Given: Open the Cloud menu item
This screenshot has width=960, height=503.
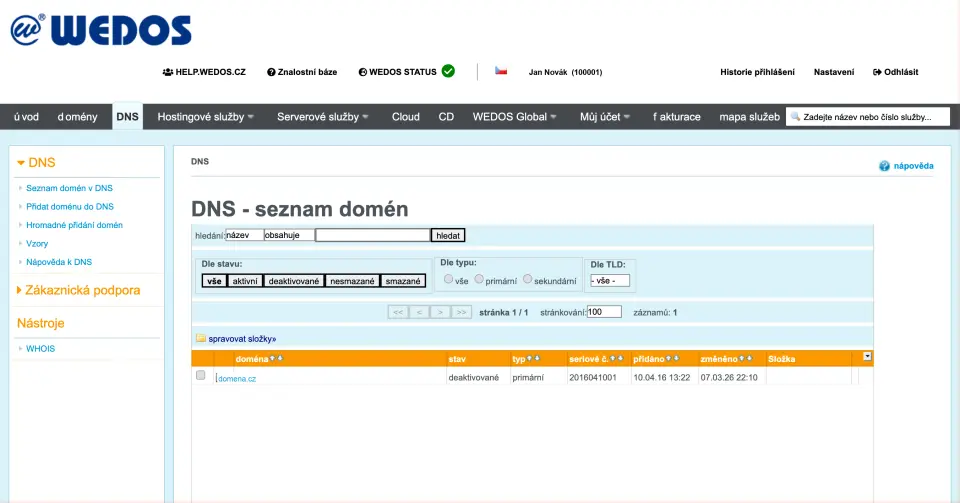Looking at the screenshot, I should [x=406, y=117].
